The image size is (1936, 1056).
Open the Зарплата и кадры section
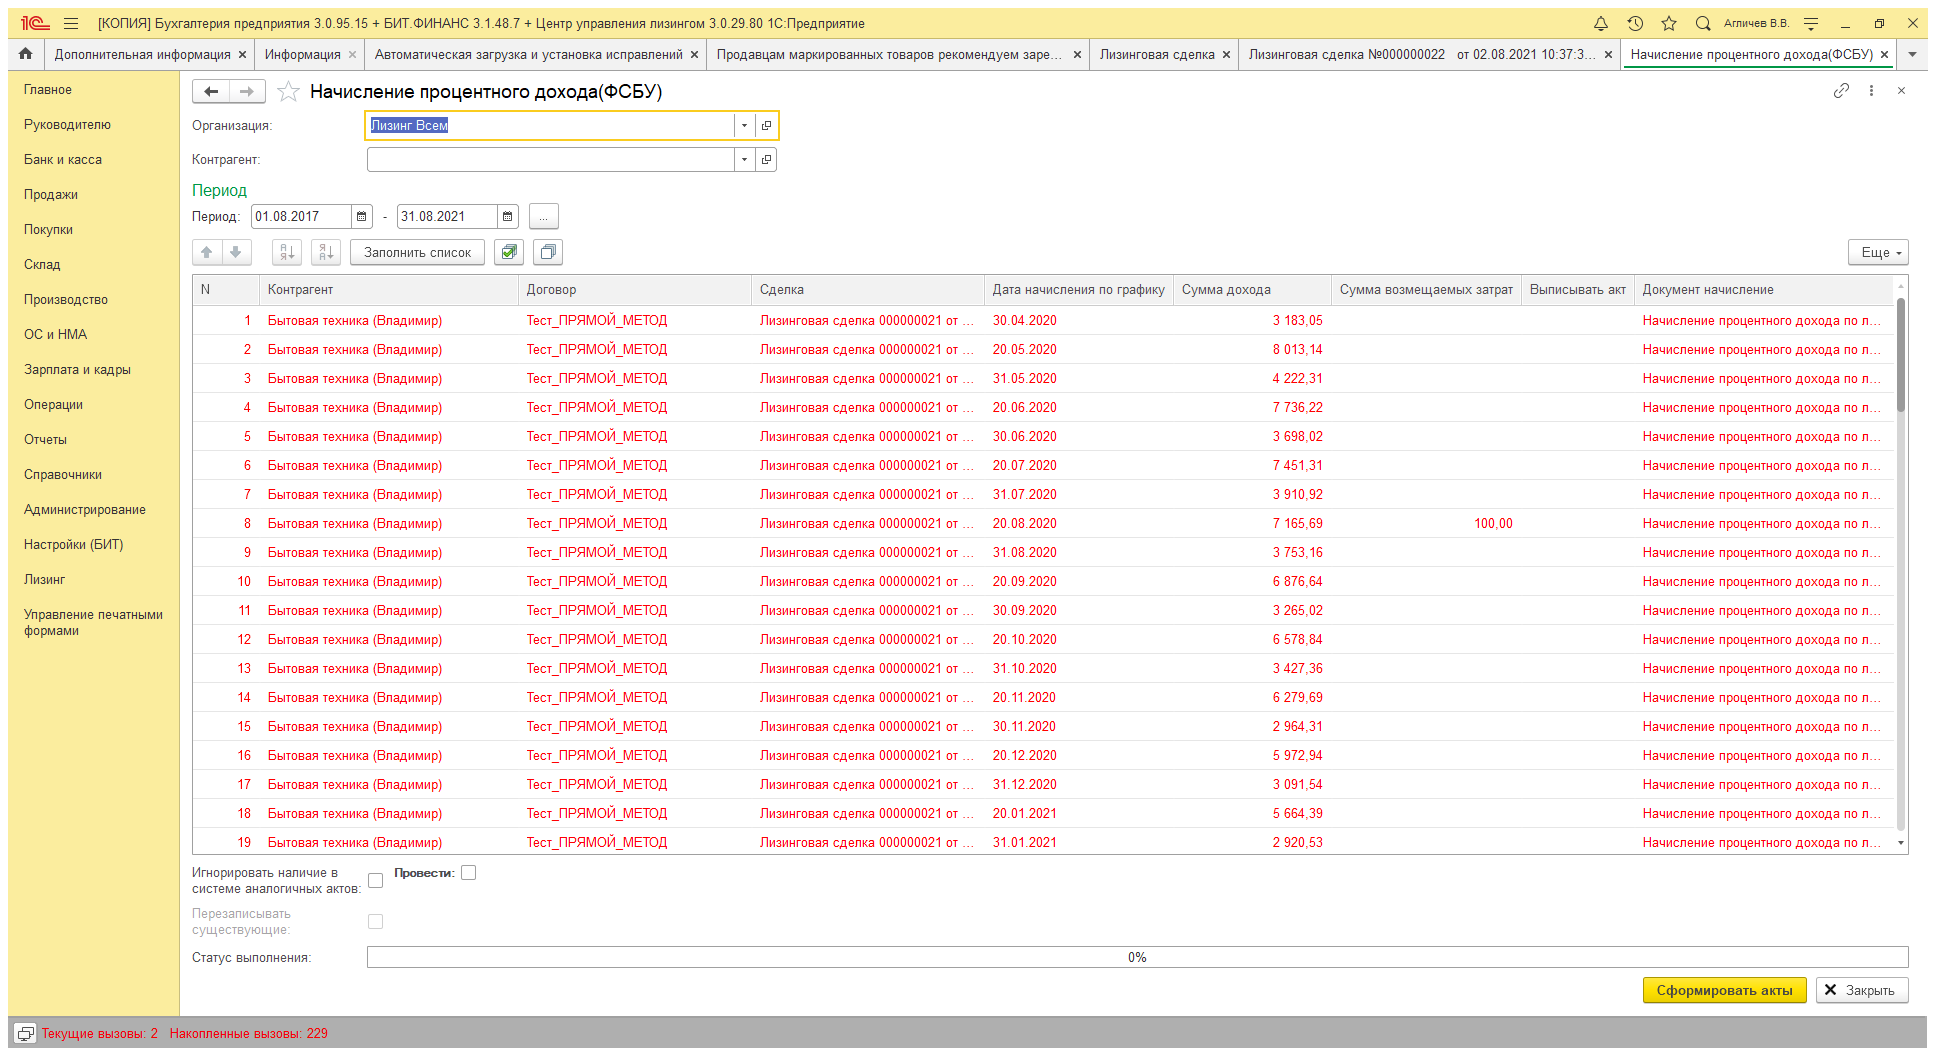[77, 370]
